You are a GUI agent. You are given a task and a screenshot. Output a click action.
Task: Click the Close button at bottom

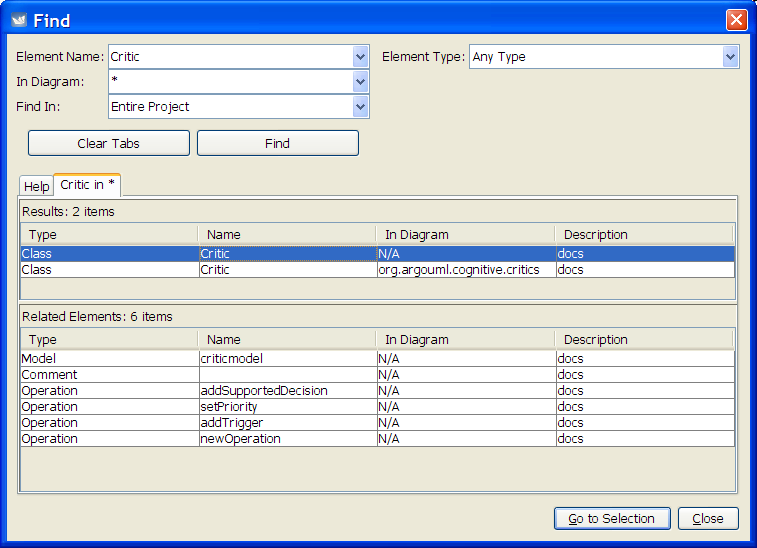click(708, 518)
